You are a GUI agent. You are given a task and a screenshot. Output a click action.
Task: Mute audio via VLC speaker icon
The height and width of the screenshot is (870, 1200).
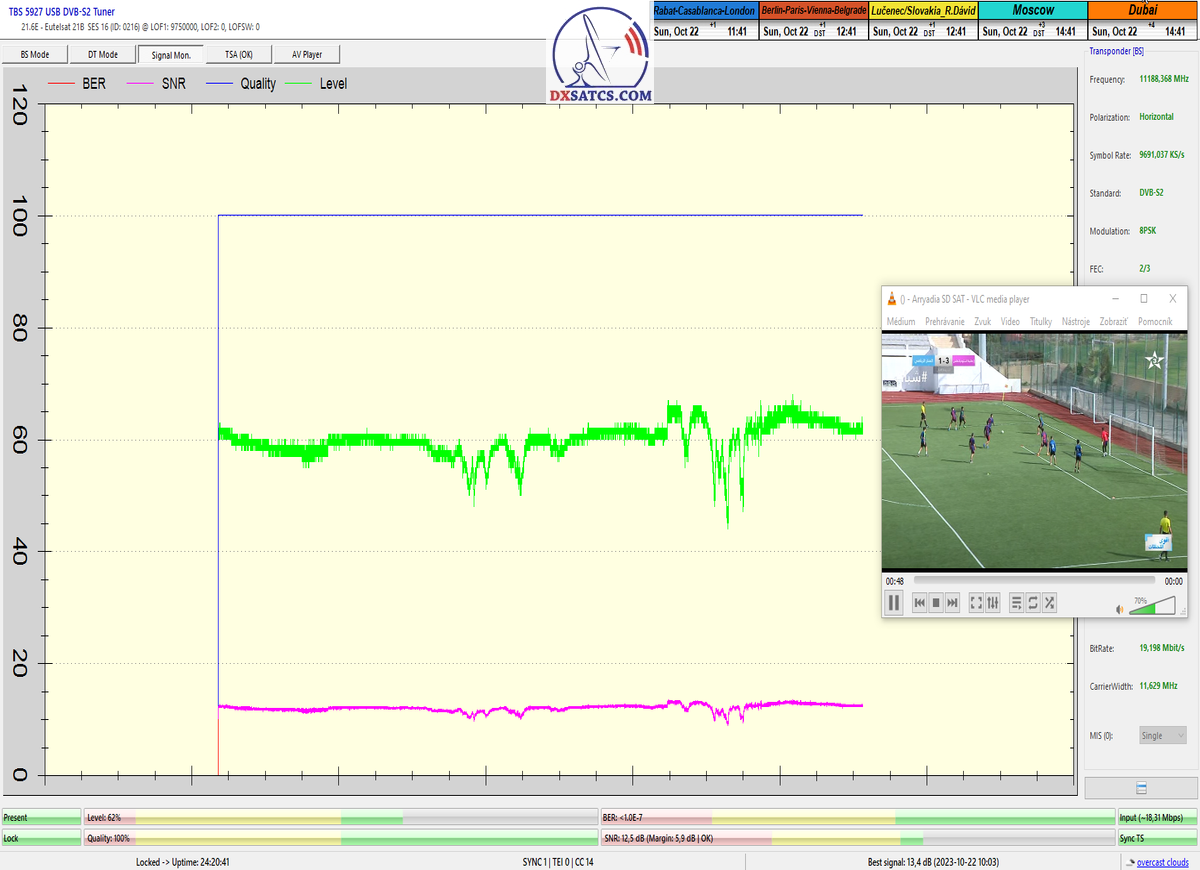[x=1120, y=608]
